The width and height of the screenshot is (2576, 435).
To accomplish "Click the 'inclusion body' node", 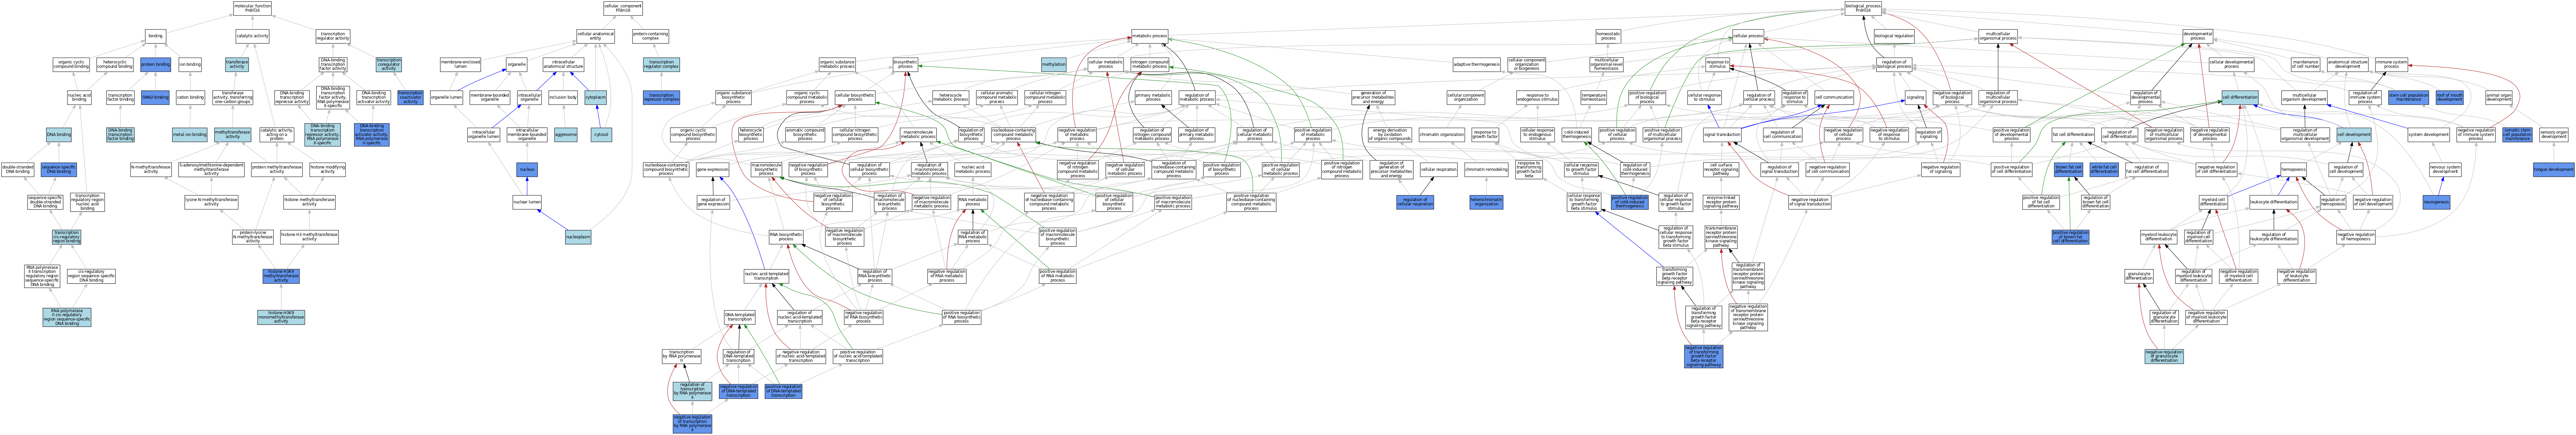I will click(564, 97).
